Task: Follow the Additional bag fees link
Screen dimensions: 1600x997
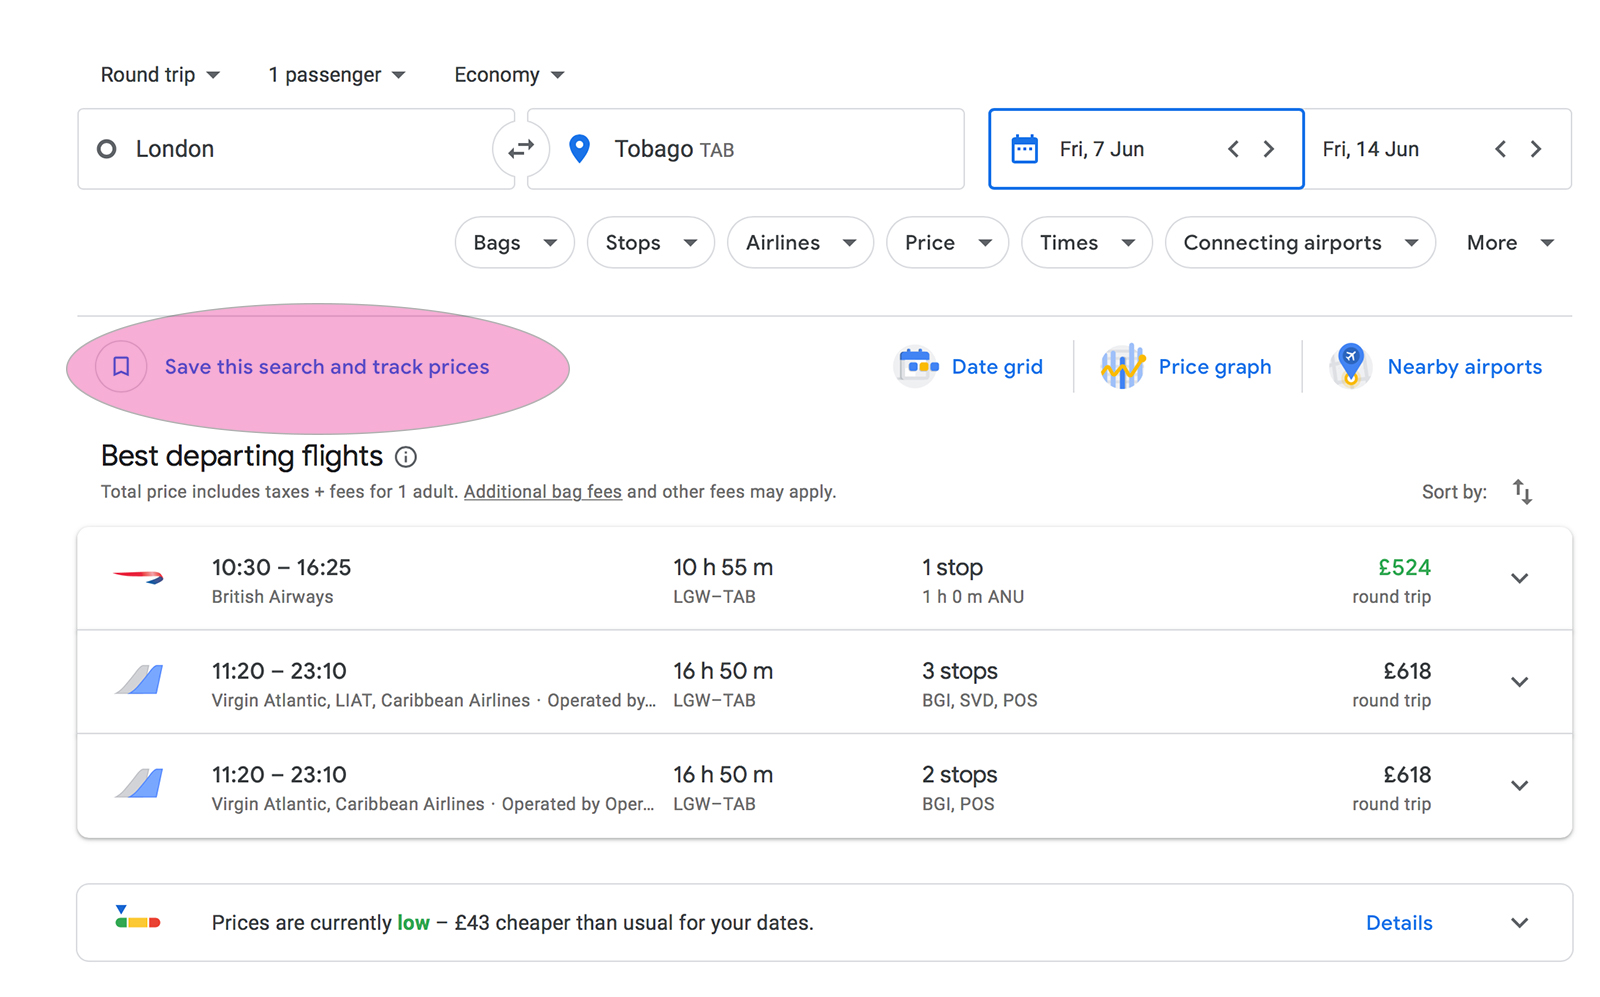Action: pos(543,492)
